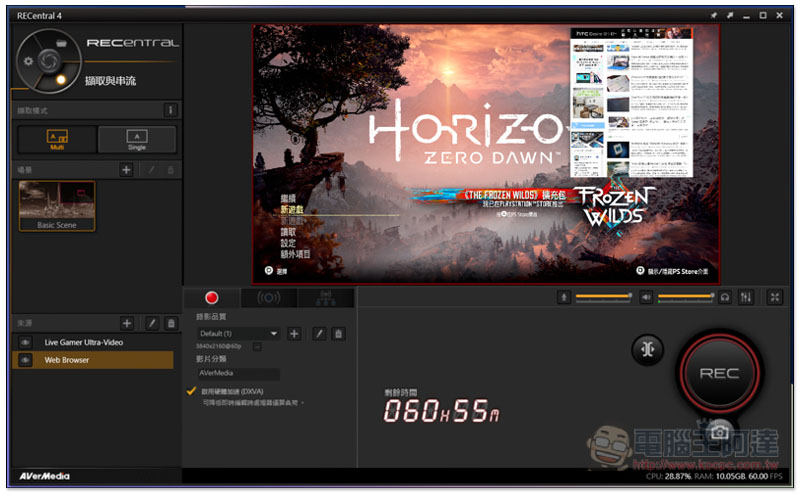Click the 060H55M remaining time display
800x494 pixels.
441,411
